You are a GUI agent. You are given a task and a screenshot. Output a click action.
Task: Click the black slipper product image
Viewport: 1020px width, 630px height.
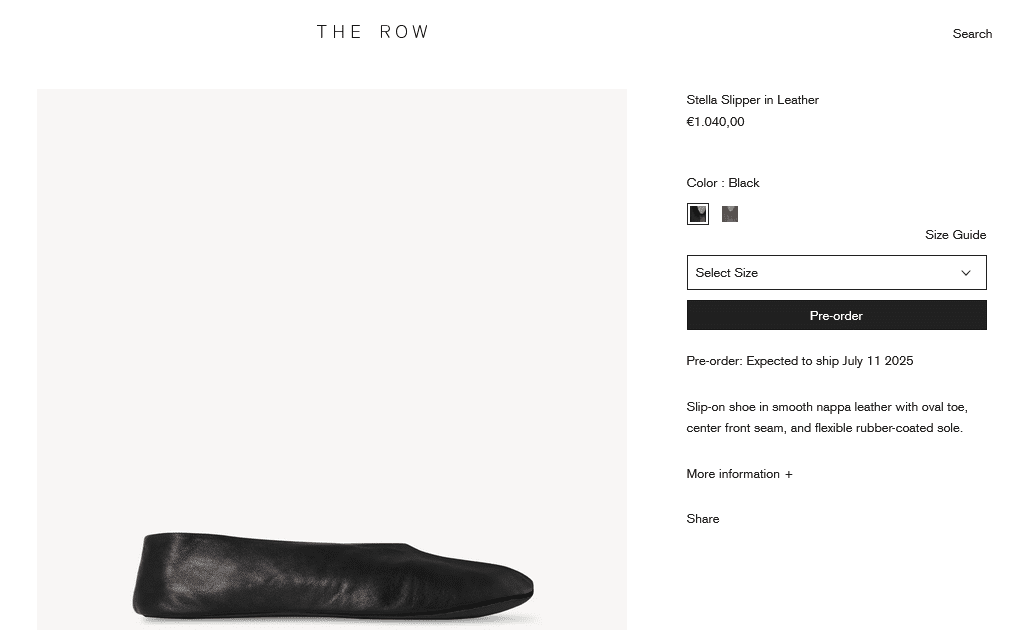coord(332,578)
